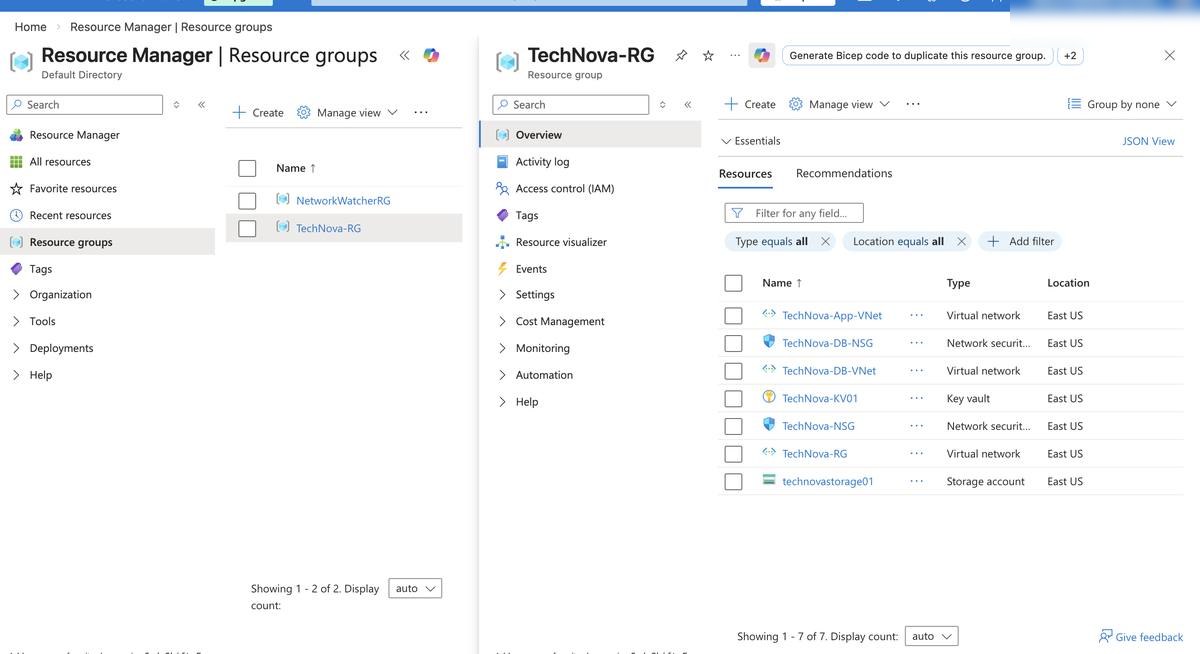Click the TechNova-DB-NSG shield icon
Image resolution: width=1200 pixels, height=654 pixels.
(x=769, y=342)
